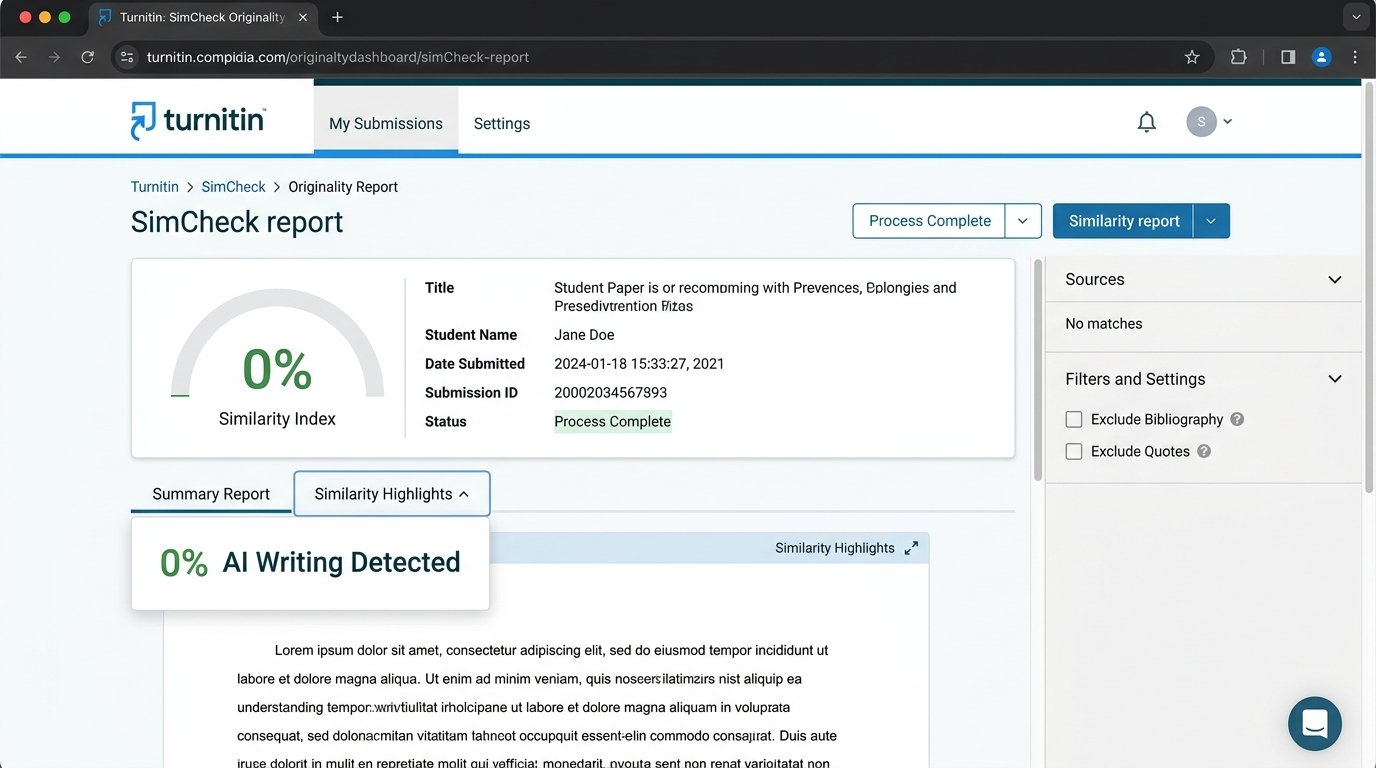
Task: Click the Similarity report button
Action: (1123, 221)
